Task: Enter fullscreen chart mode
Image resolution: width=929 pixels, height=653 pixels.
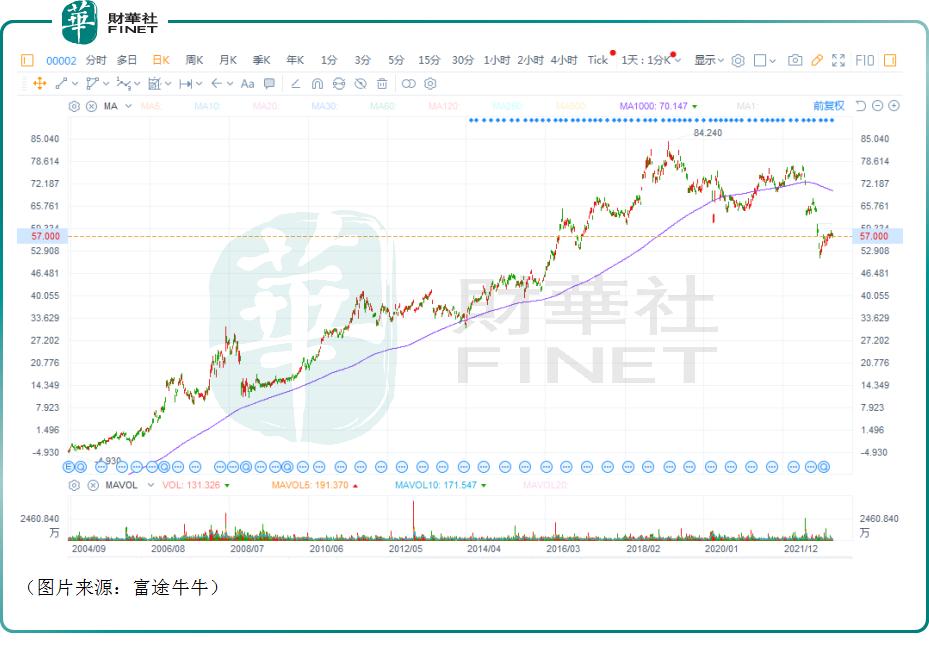Action: 839,60
